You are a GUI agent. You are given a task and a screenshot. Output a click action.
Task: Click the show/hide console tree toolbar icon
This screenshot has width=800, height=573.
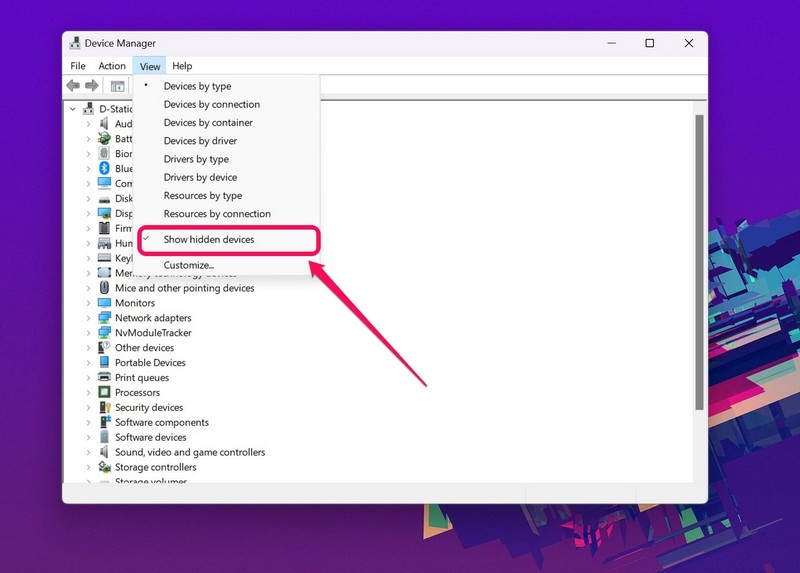point(117,87)
